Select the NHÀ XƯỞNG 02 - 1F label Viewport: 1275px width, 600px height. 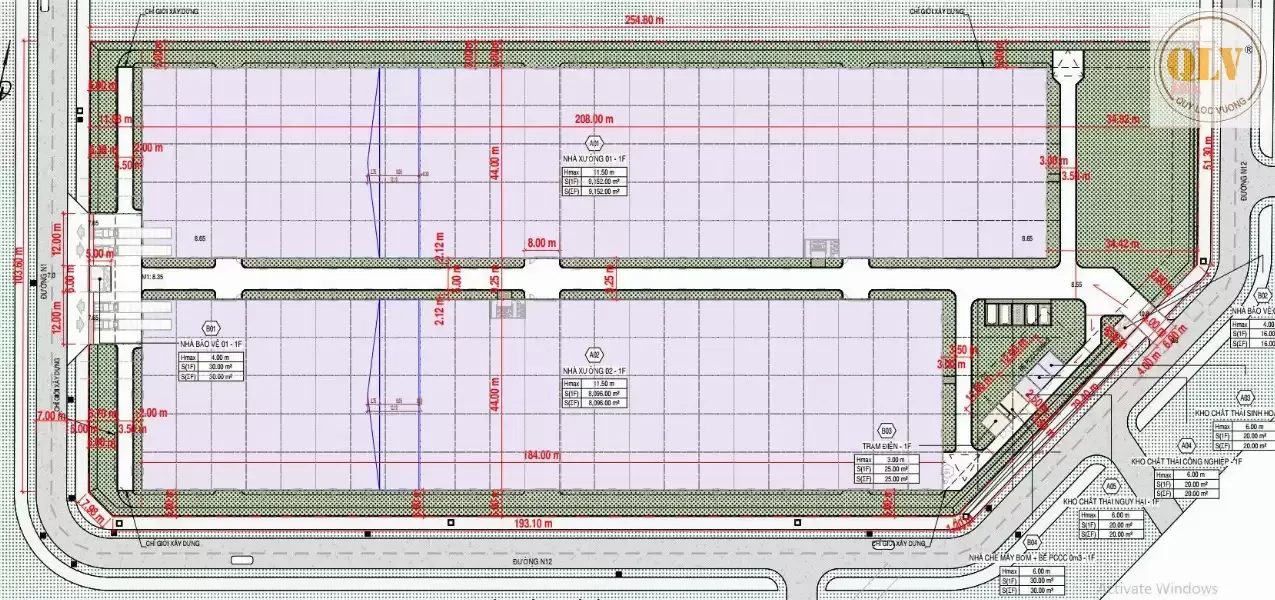[594, 370]
